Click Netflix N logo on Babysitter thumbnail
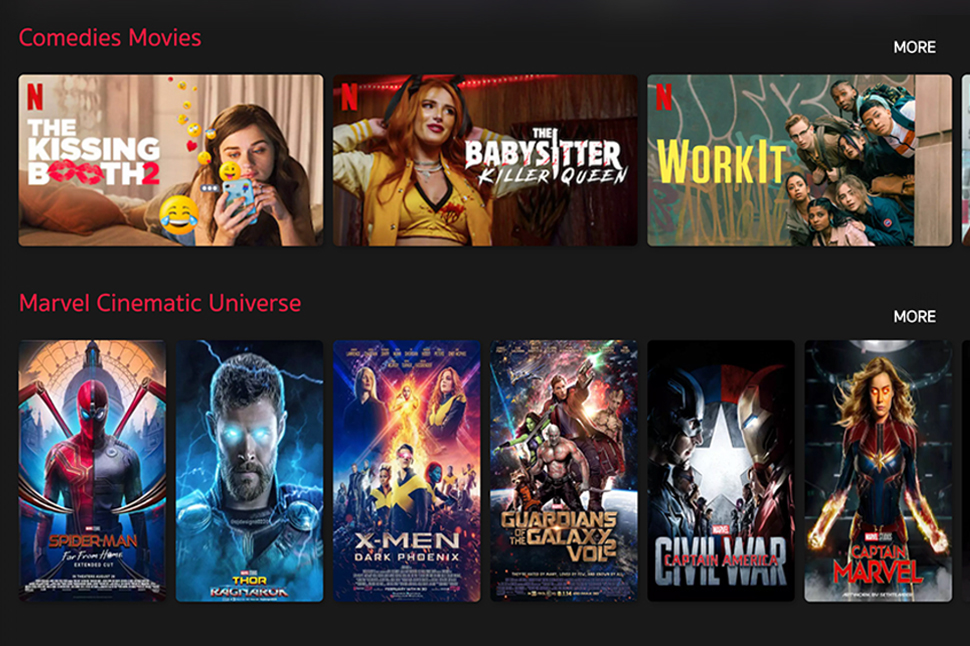The width and height of the screenshot is (970, 646). (350, 97)
